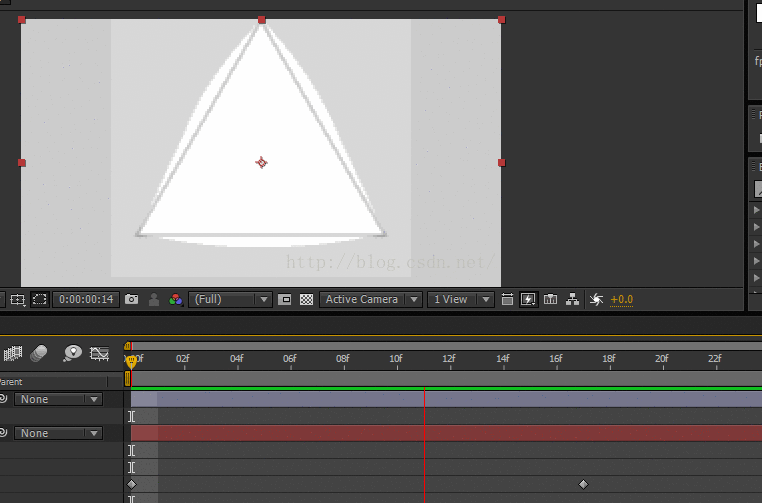Open the Active Camera view dropdown
762x503 pixels.
click(x=371, y=299)
